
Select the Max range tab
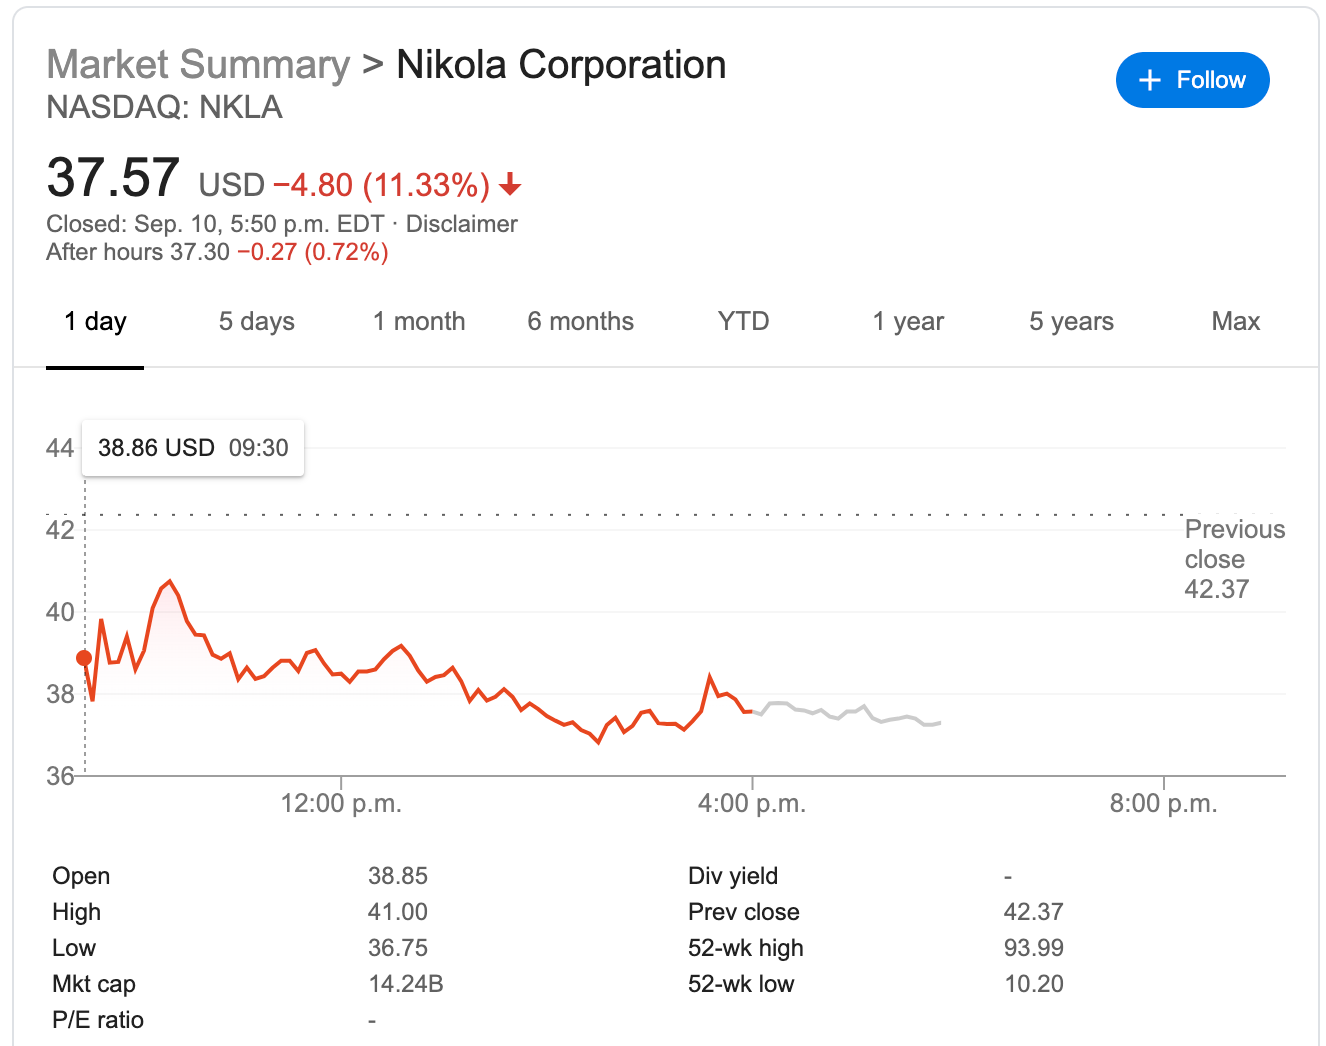(1235, 322)
